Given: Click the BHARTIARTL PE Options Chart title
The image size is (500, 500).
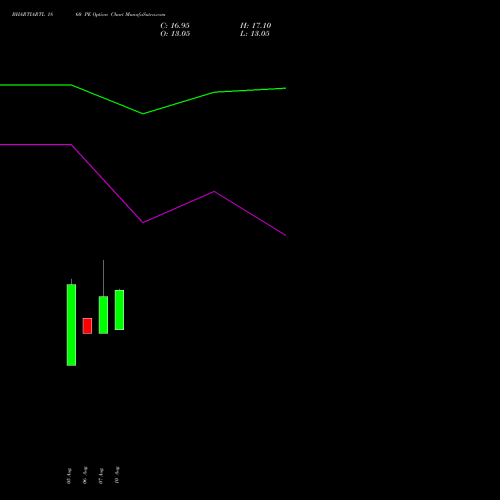Looking at the screenshot, I should point(88,15).
